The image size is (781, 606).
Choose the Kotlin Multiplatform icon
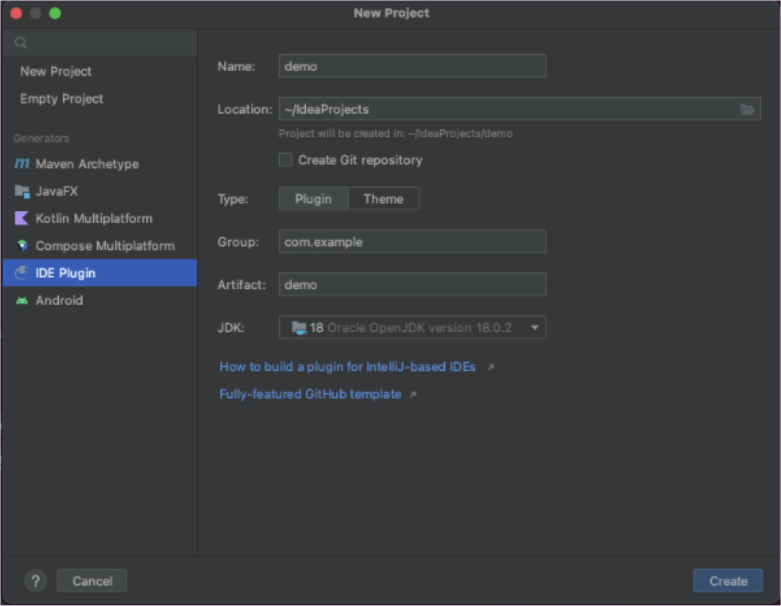22,219
